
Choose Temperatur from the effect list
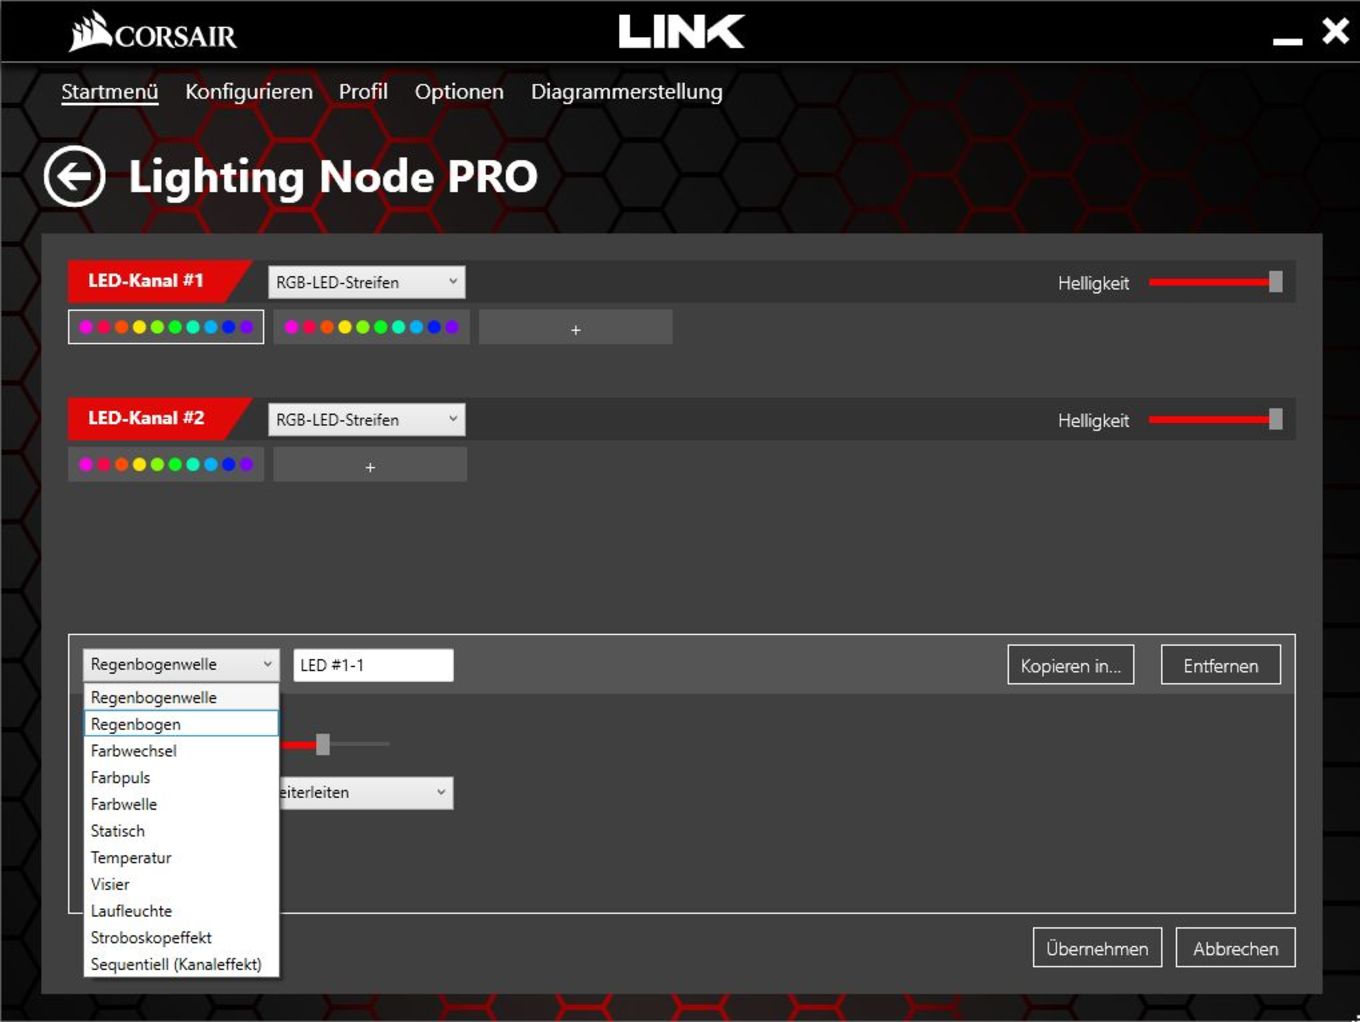click(181, 858)
